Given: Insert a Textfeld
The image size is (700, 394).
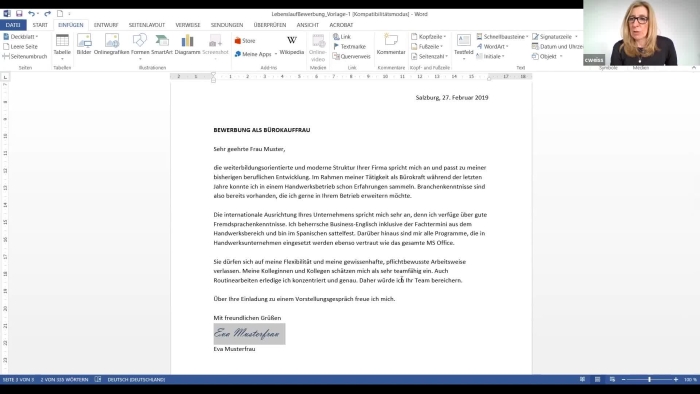Looking at the screenshot, I should [x=463, y=47].
